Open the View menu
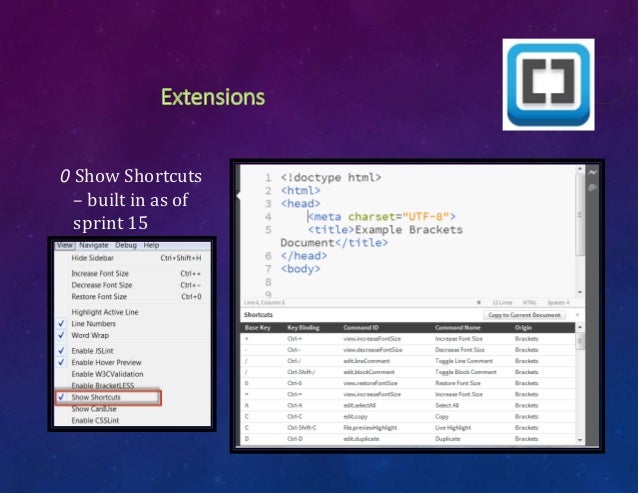Viewport: 638px width, 493px height. pos(64,245)
